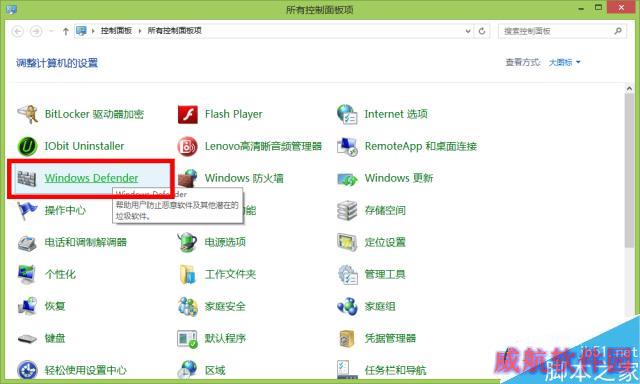Screen dimensions: 640x384
Task: Open the 管理工具 gear icon
Action: click(x=348, y=274)
